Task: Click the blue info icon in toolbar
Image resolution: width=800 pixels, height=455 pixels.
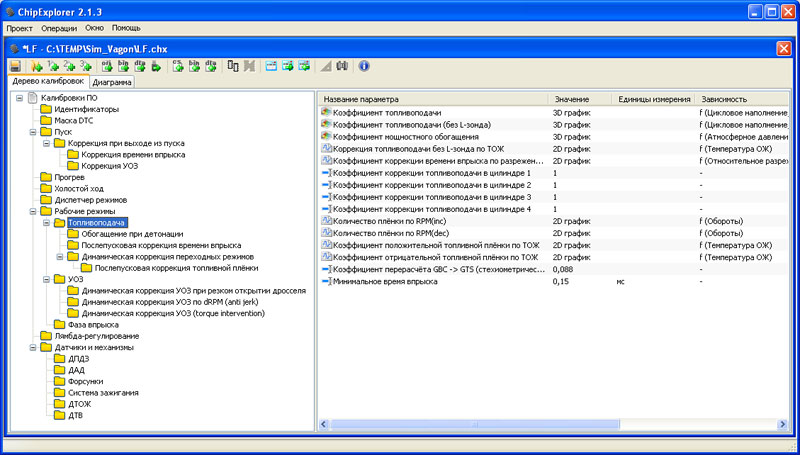Action: [x=364, y=66]
